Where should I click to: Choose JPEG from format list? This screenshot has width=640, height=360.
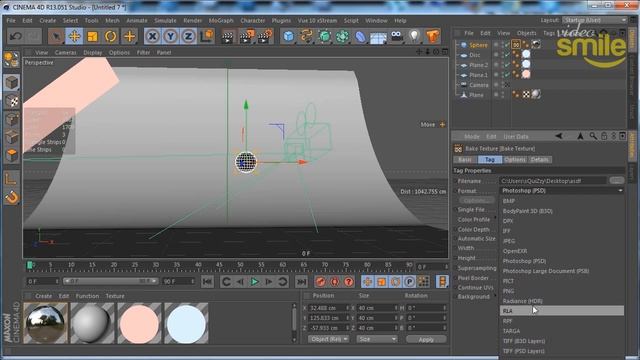click(509, 241)
